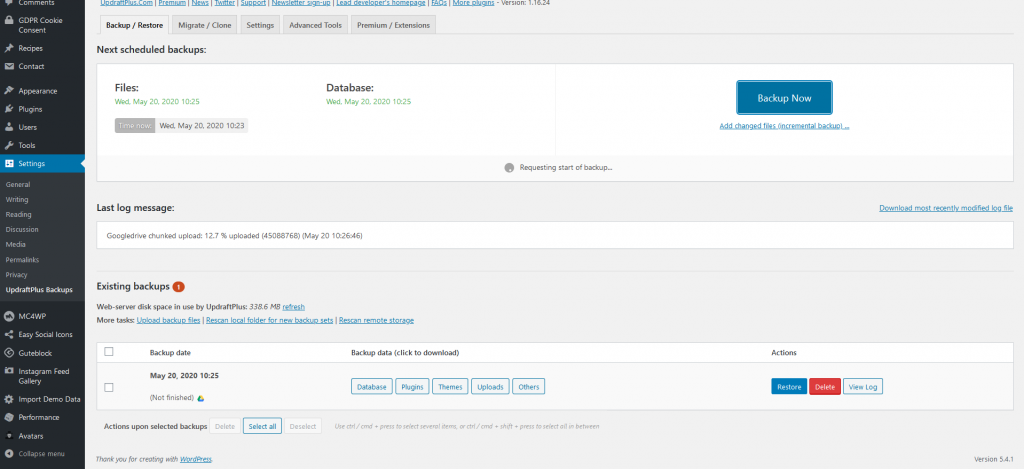Image resolution: width=1024 pixels, height=469 pixels.
Task: Select UpdraftPlus Backups submenu item
Action: [39, 290]
